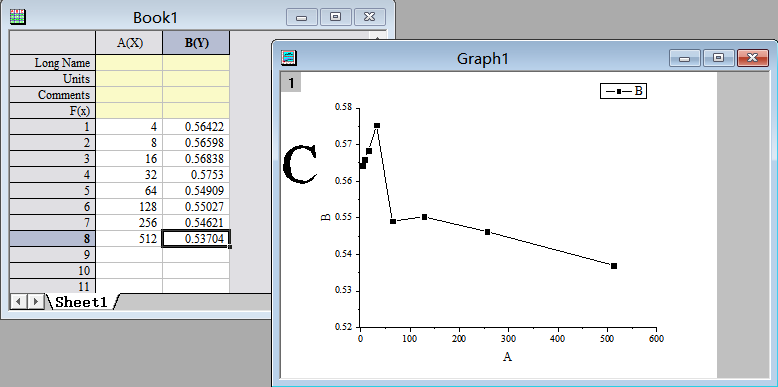
Task: Click the F(x) cell of column B
Action: tap(196, 111)
